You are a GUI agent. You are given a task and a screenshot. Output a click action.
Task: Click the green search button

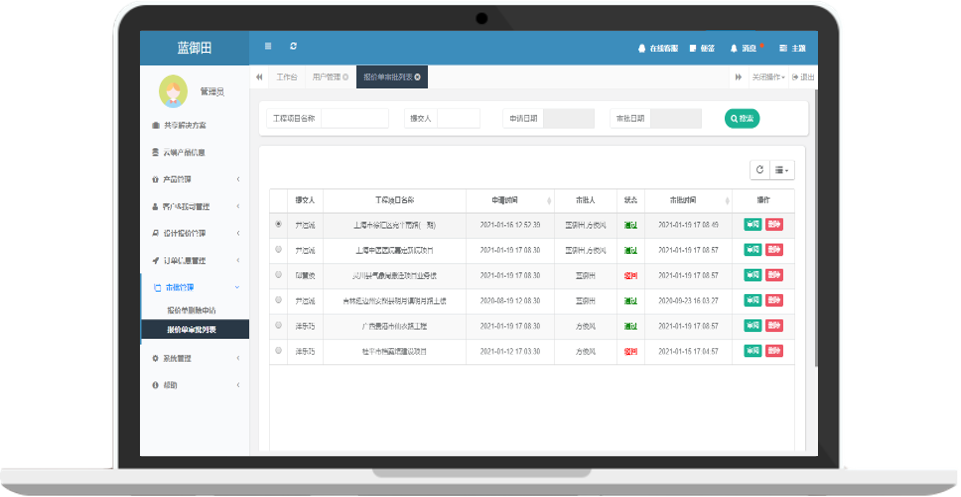(x=742, y=118)
